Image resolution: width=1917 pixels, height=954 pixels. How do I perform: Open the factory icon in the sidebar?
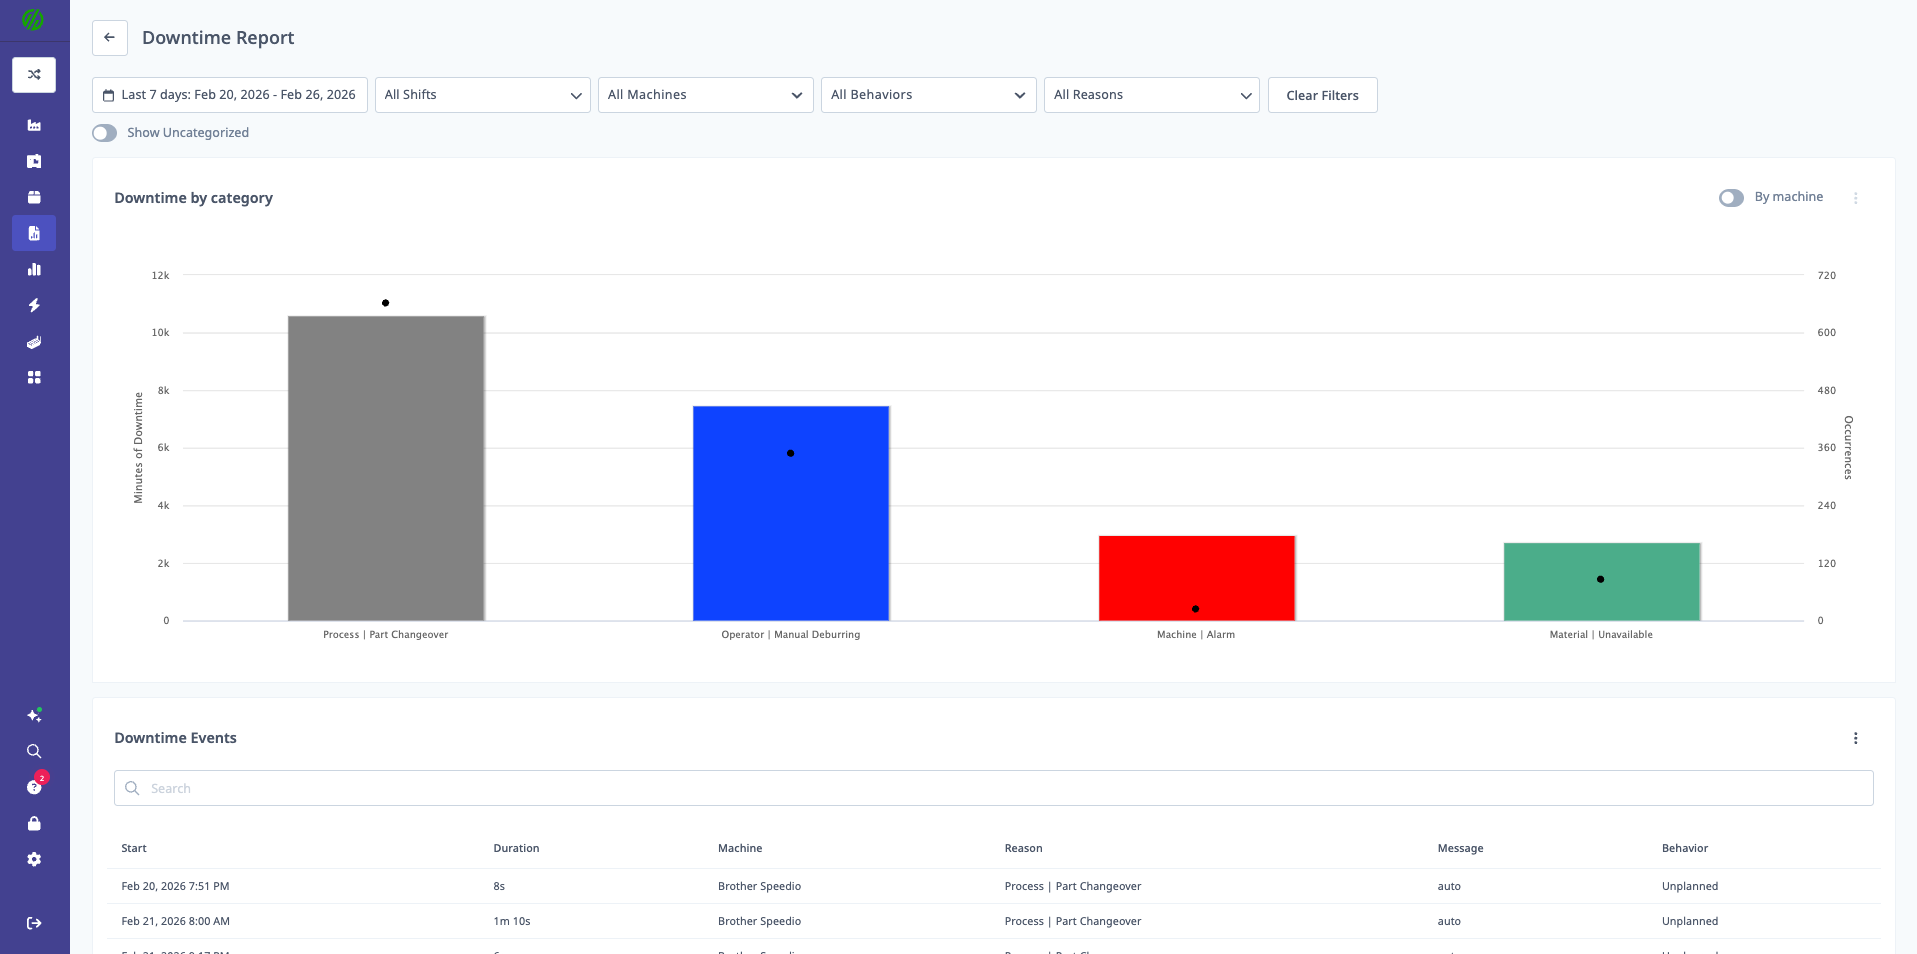point(34,125)
